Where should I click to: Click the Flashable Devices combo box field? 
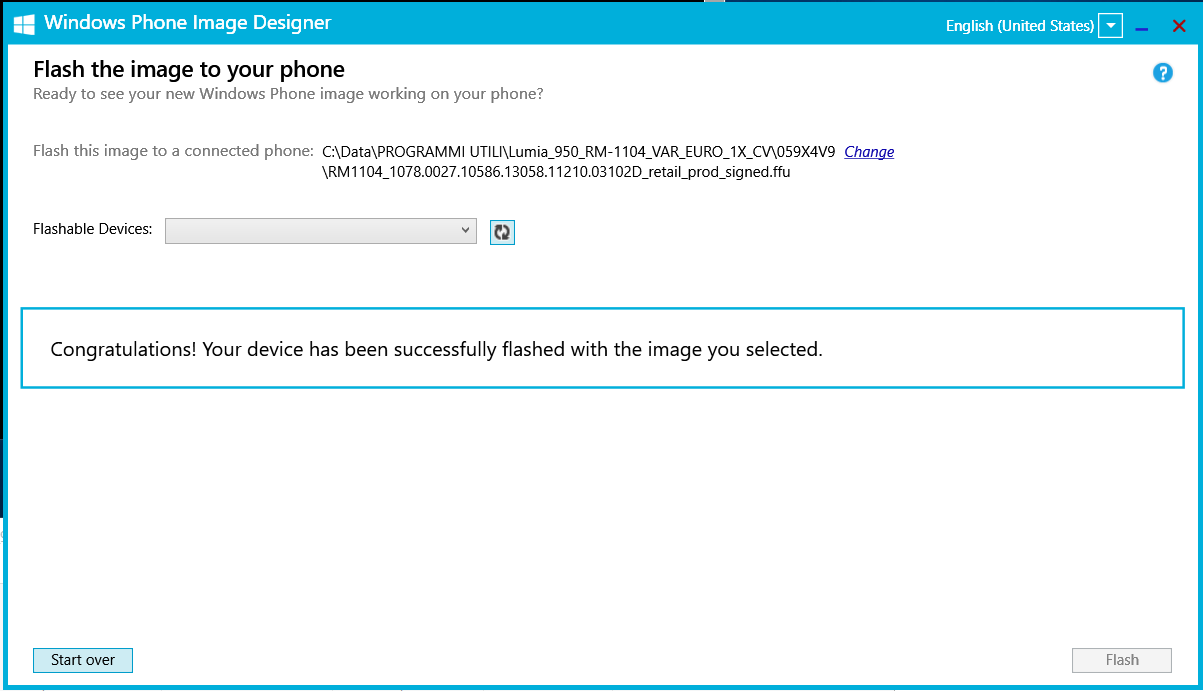point(310,231)
